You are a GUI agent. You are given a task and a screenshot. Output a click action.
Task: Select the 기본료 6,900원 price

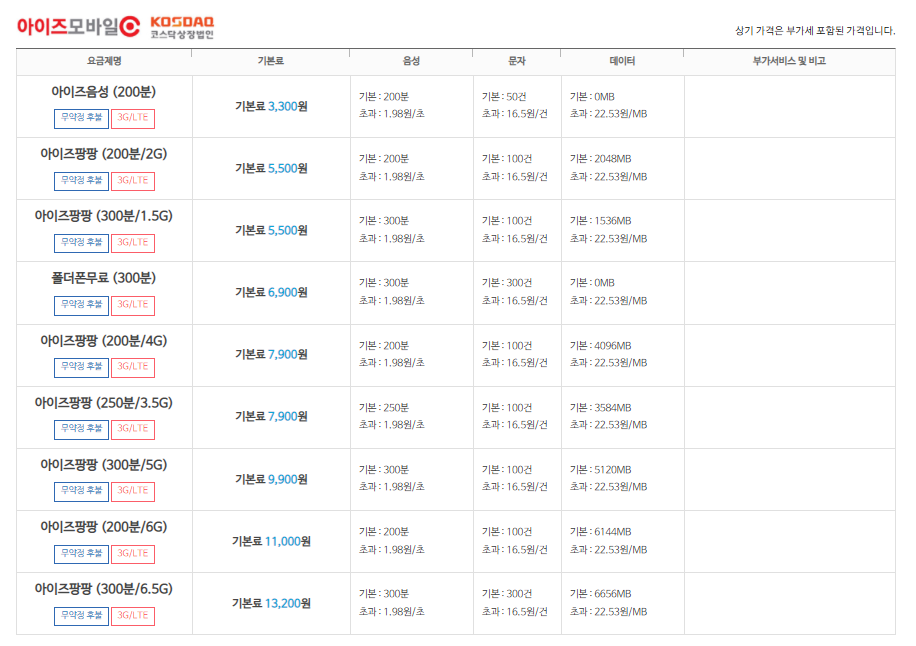[x=271, y=292]
